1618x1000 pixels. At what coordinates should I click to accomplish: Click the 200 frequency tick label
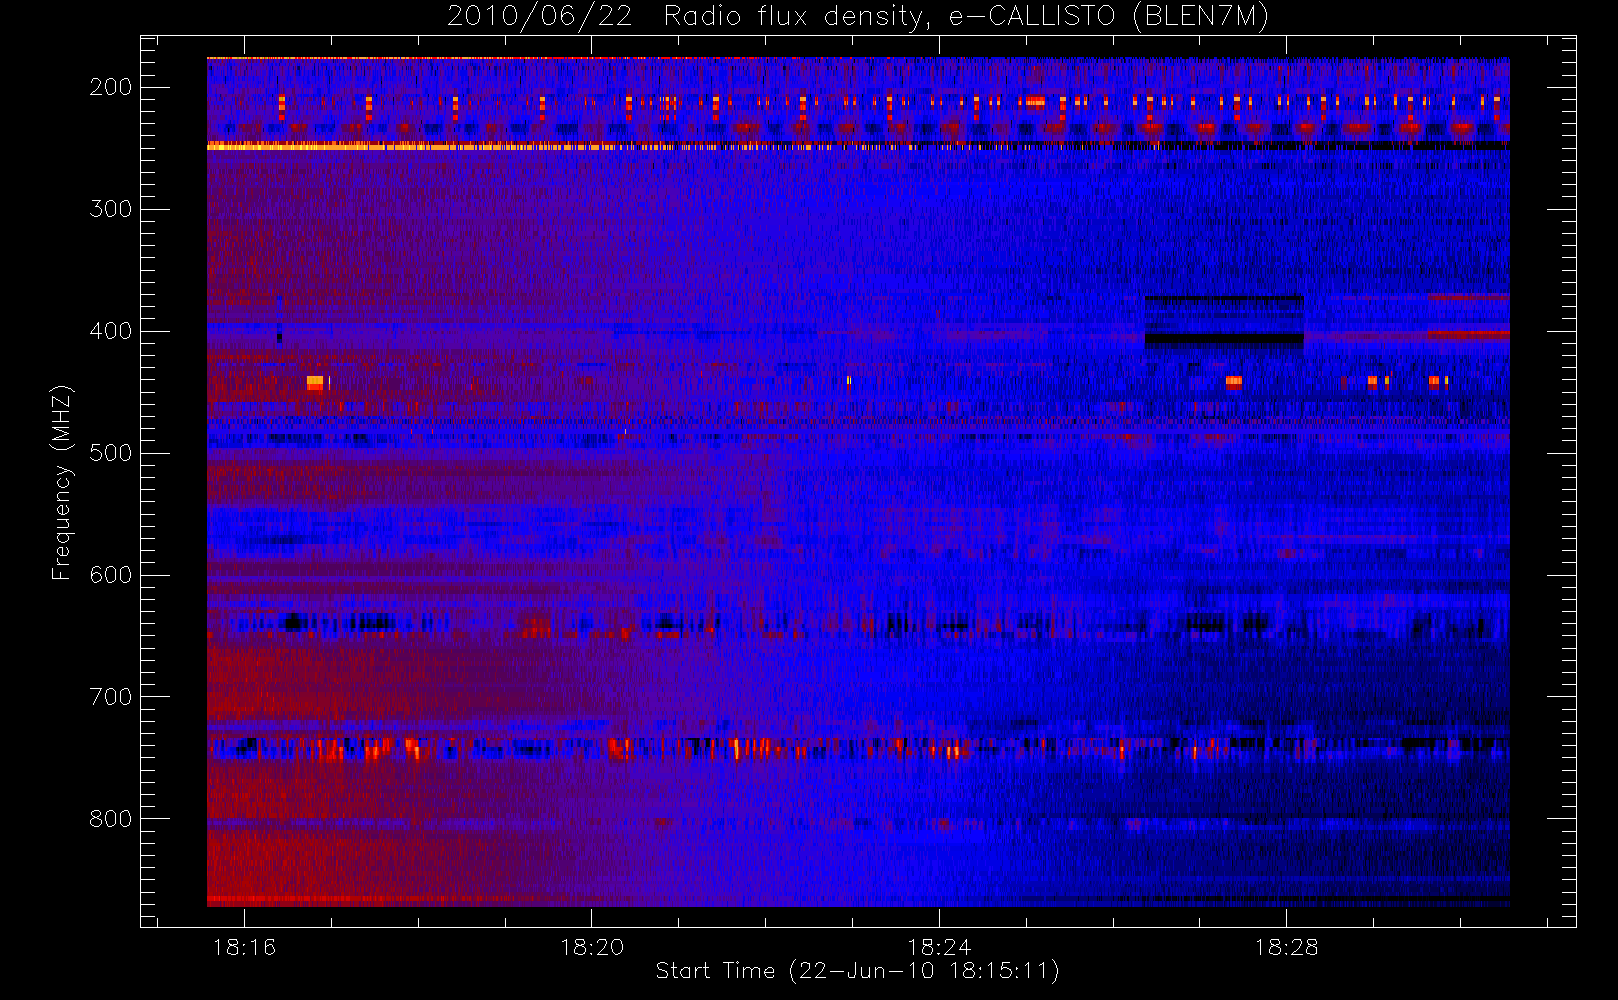111,87
